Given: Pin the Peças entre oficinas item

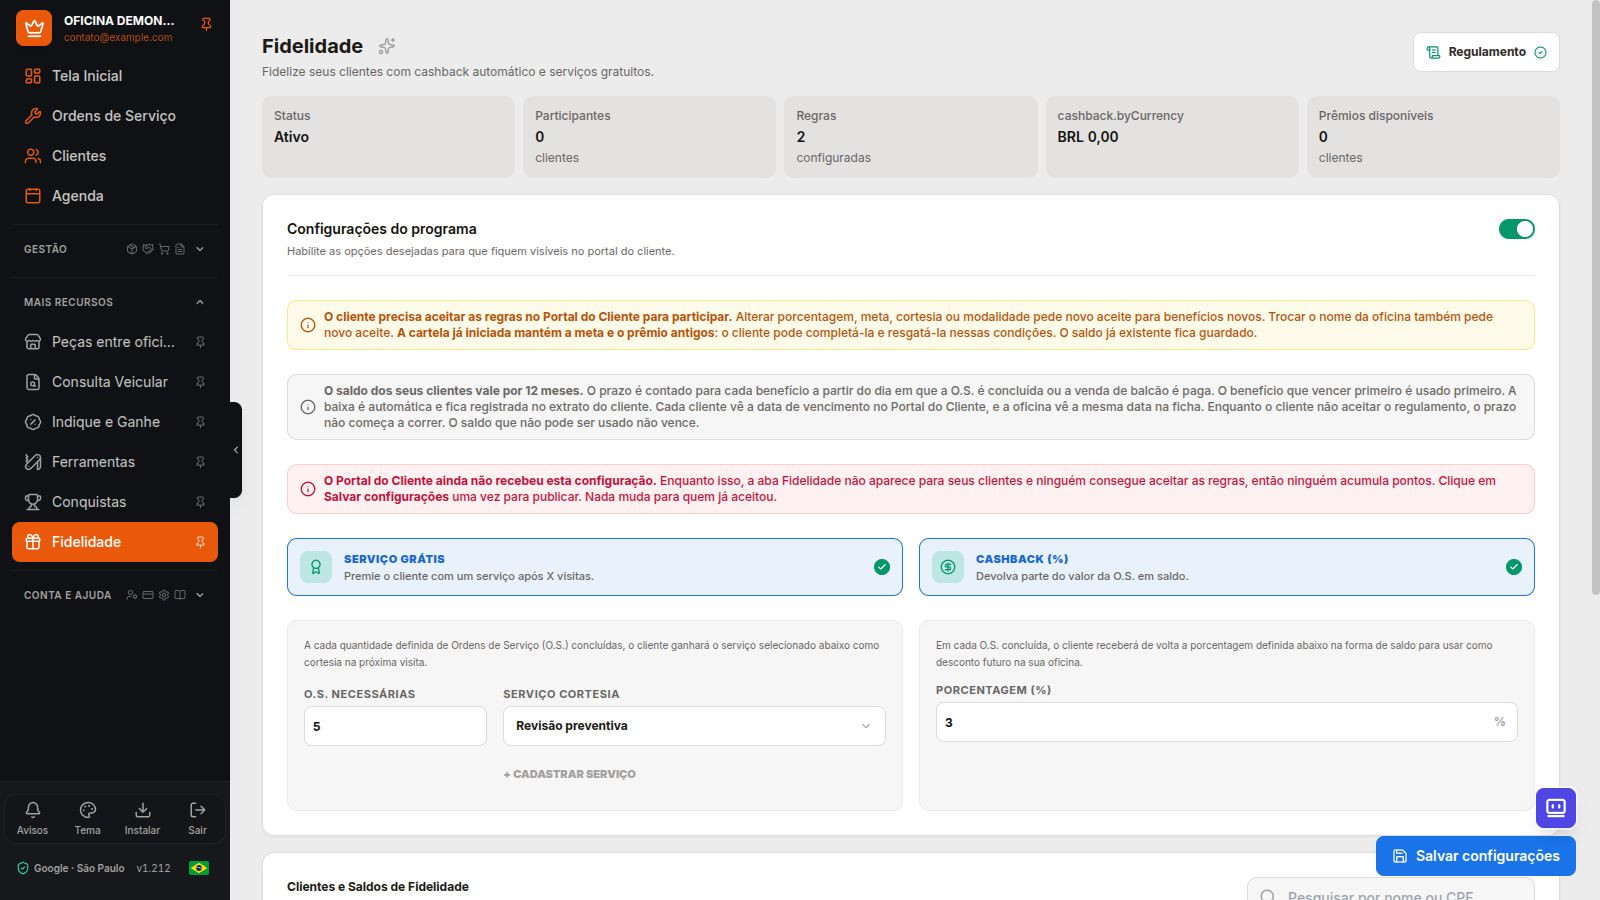Looking at the screenshot, I should [x=200, y=342].
